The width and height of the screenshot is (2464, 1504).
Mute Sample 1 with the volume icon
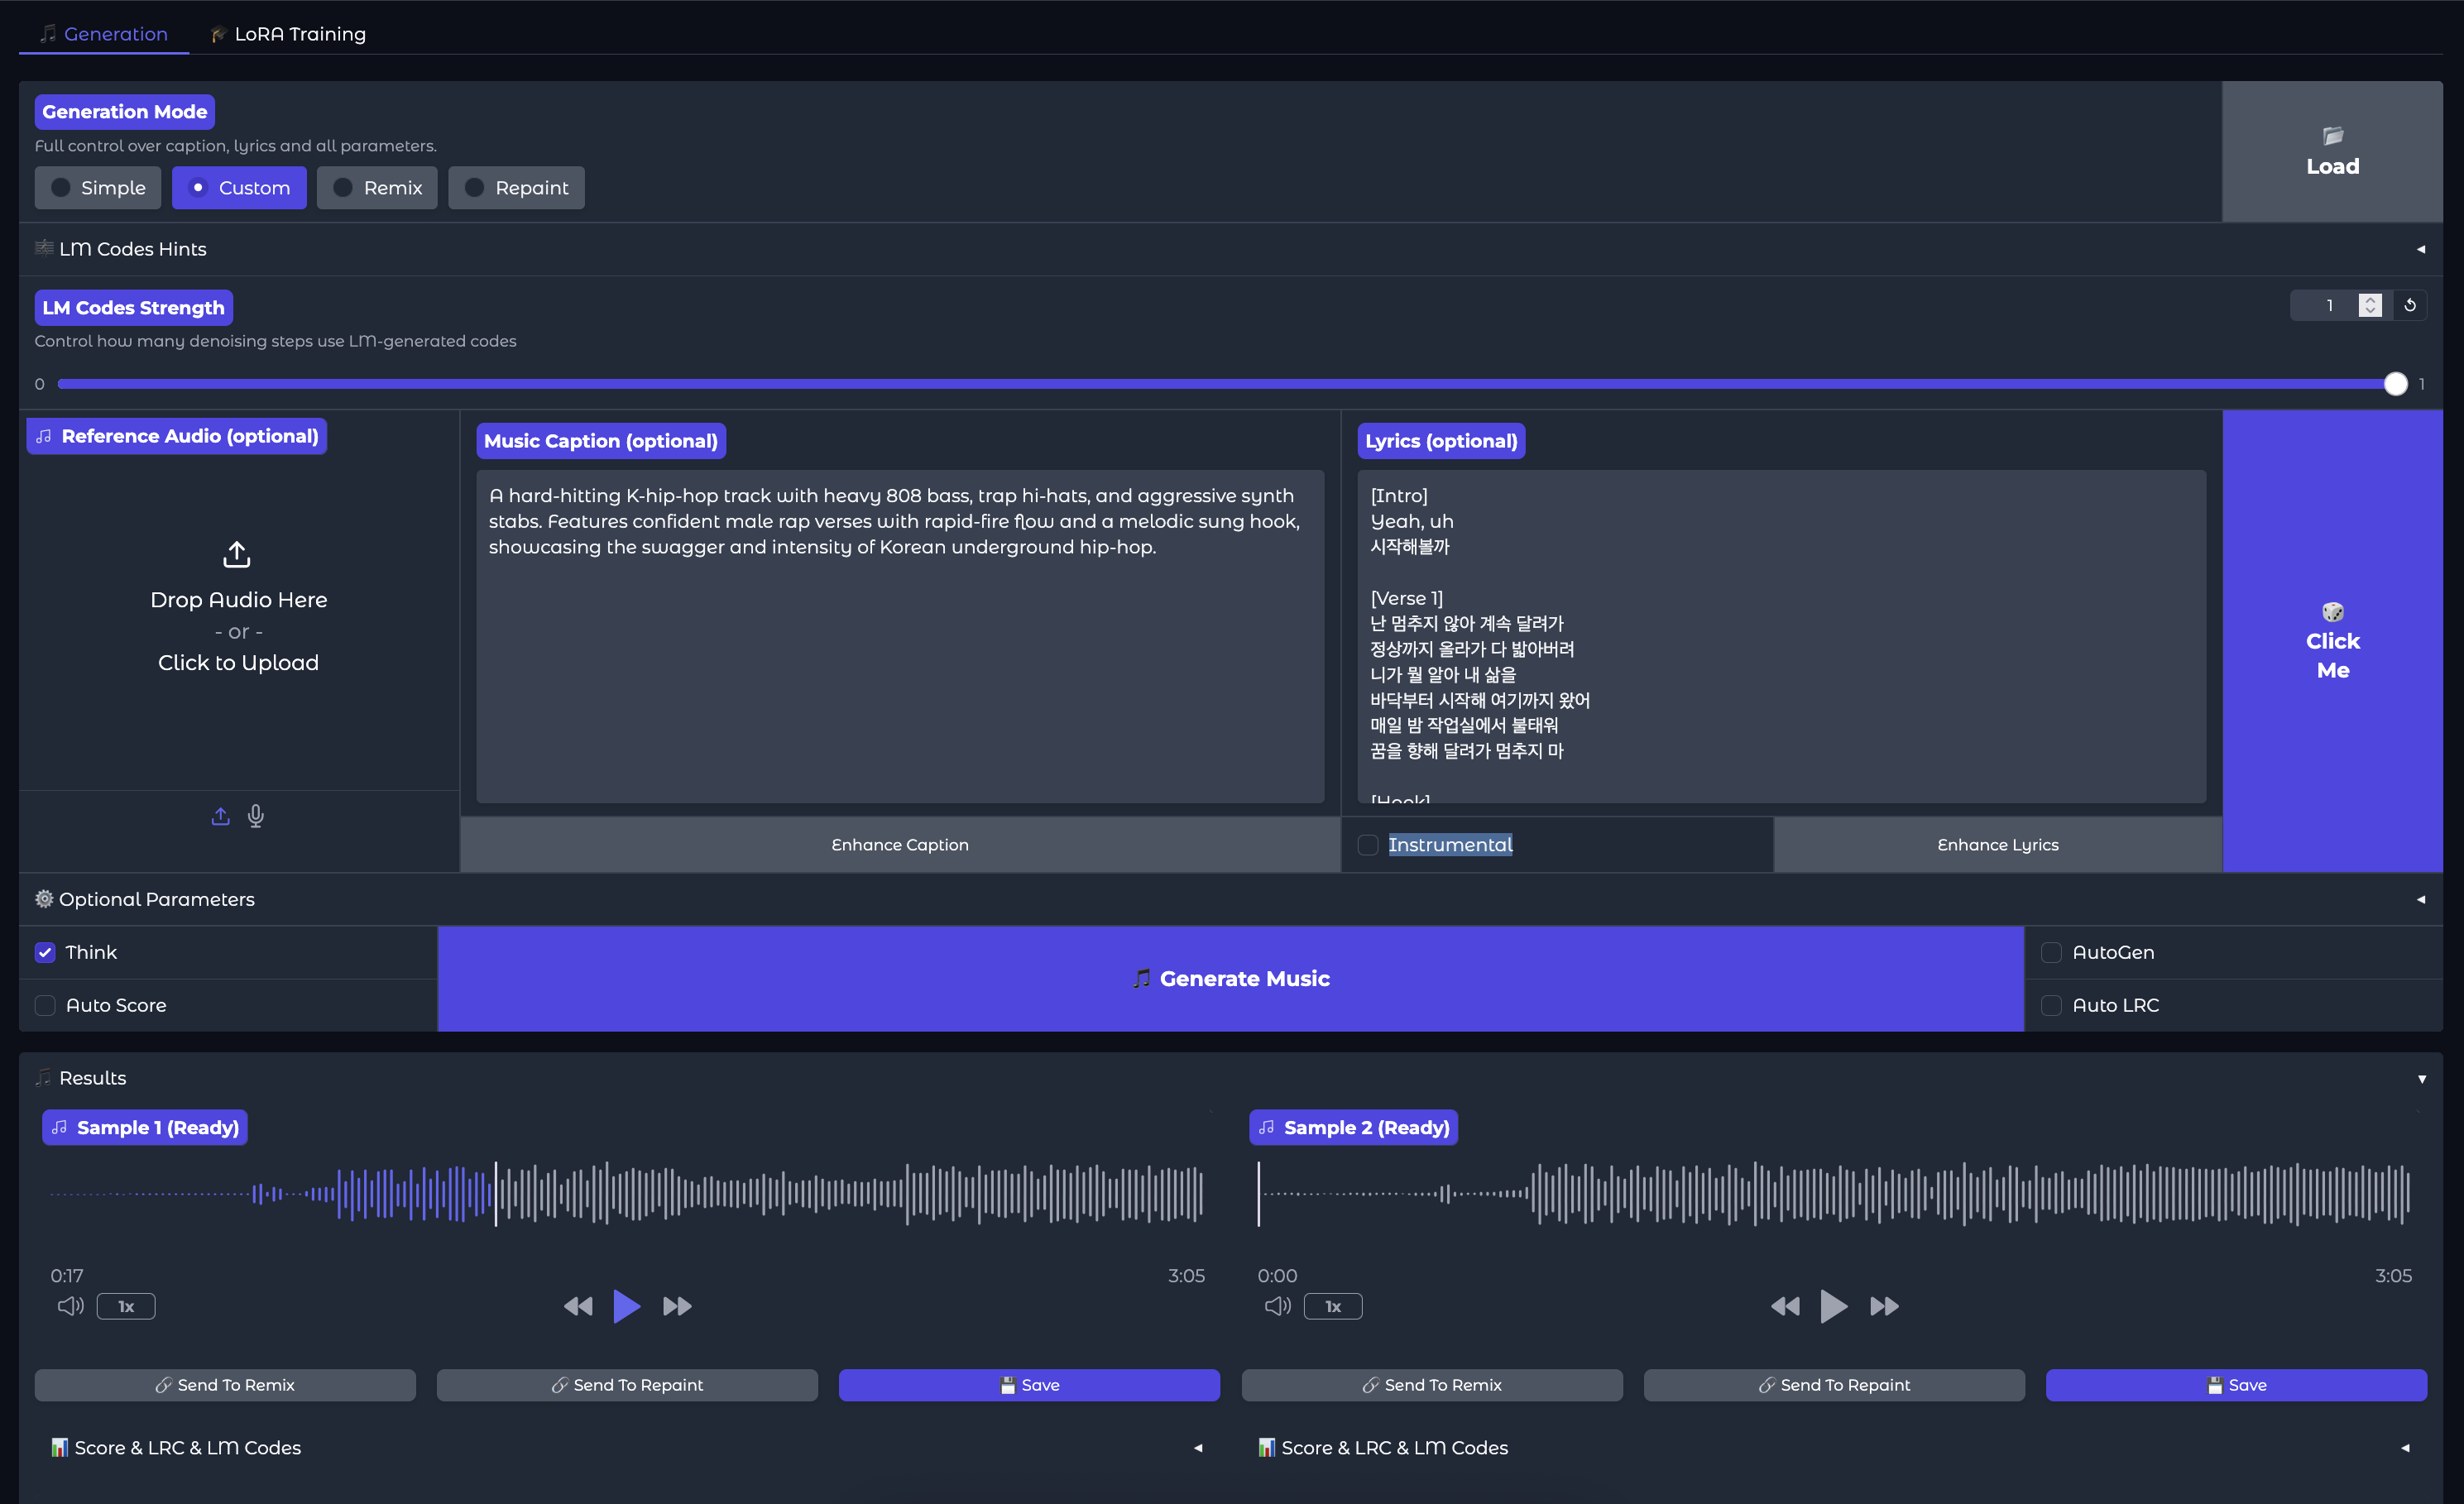coord(70,1306)
